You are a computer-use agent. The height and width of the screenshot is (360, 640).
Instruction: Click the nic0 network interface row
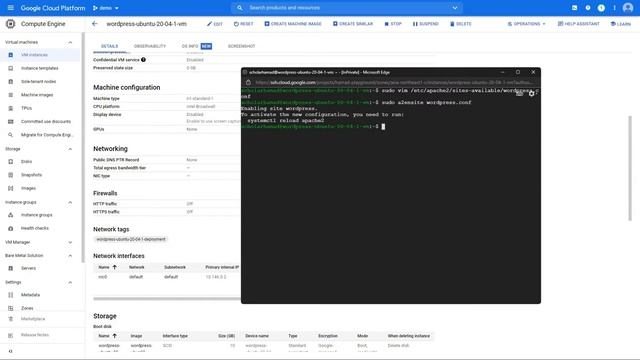click(167, 277)
